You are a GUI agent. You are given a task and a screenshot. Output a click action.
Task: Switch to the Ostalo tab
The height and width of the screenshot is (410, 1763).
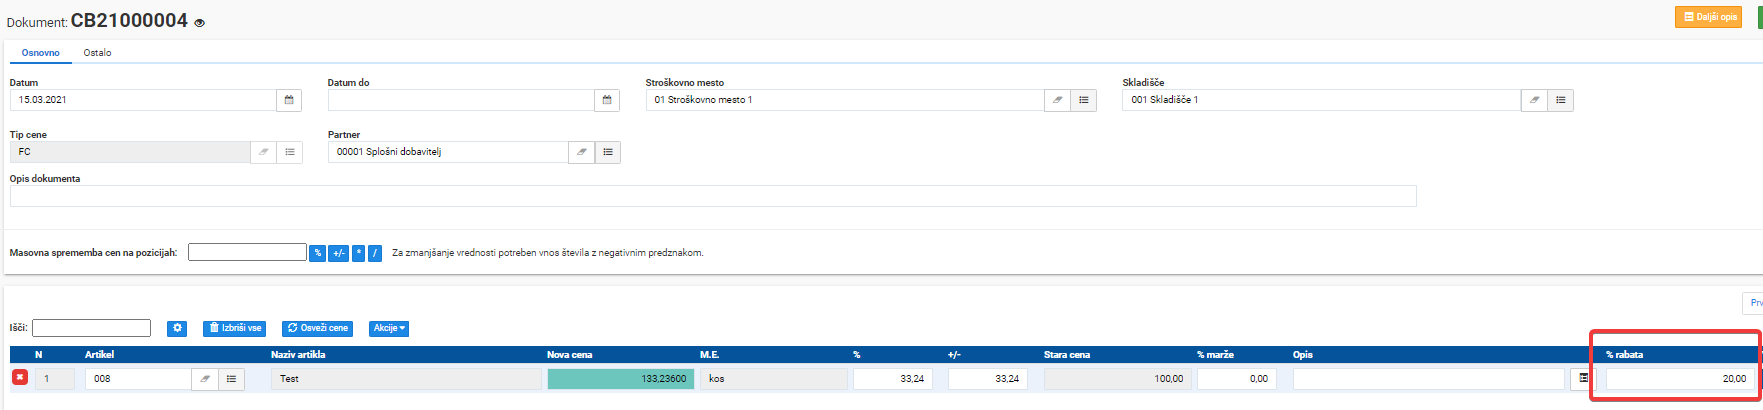(x=97, y=53)
